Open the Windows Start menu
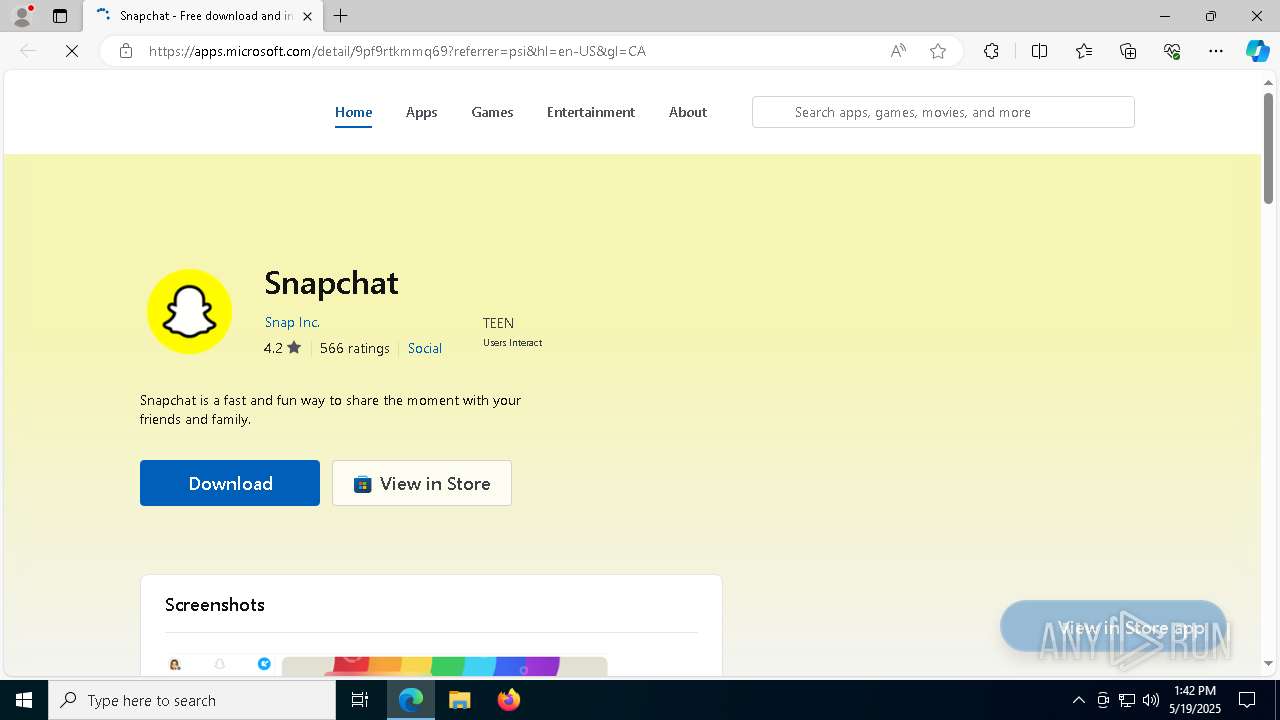This screenshot has width=1280, height=720. pos(24,700)
